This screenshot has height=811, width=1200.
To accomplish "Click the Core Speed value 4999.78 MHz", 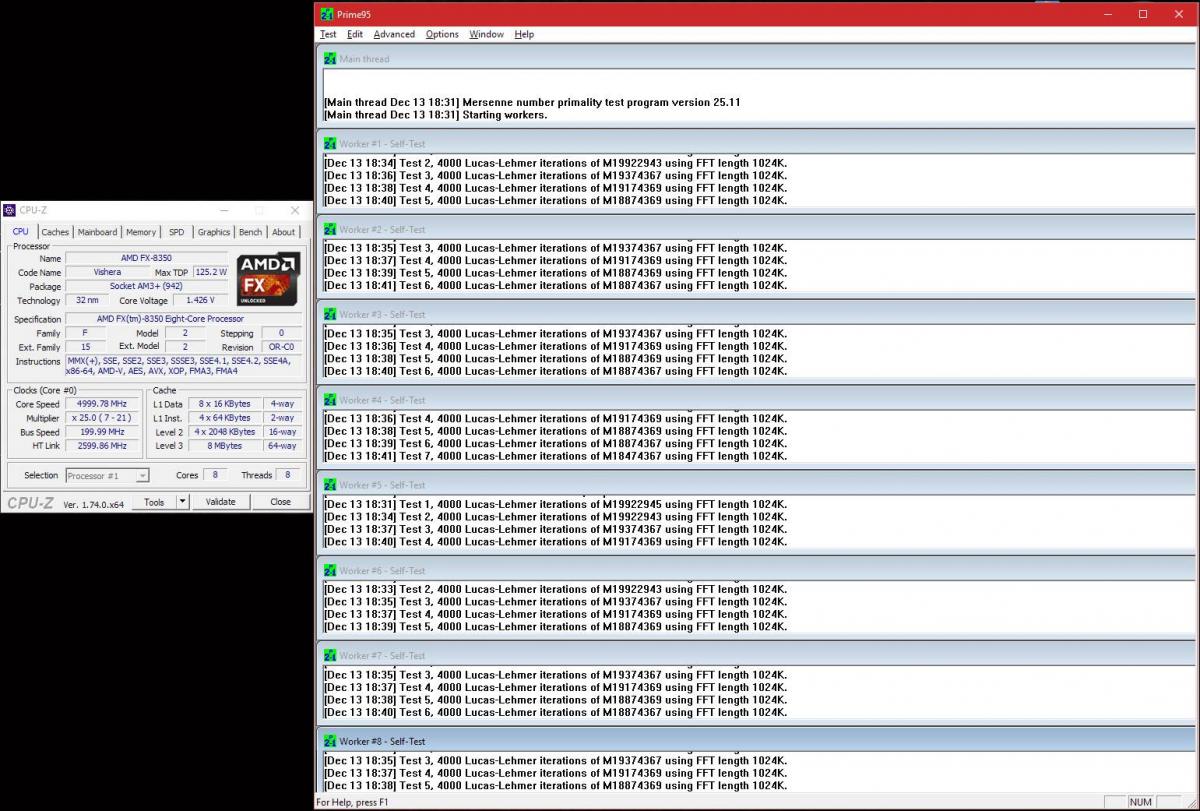I will 102,404.
